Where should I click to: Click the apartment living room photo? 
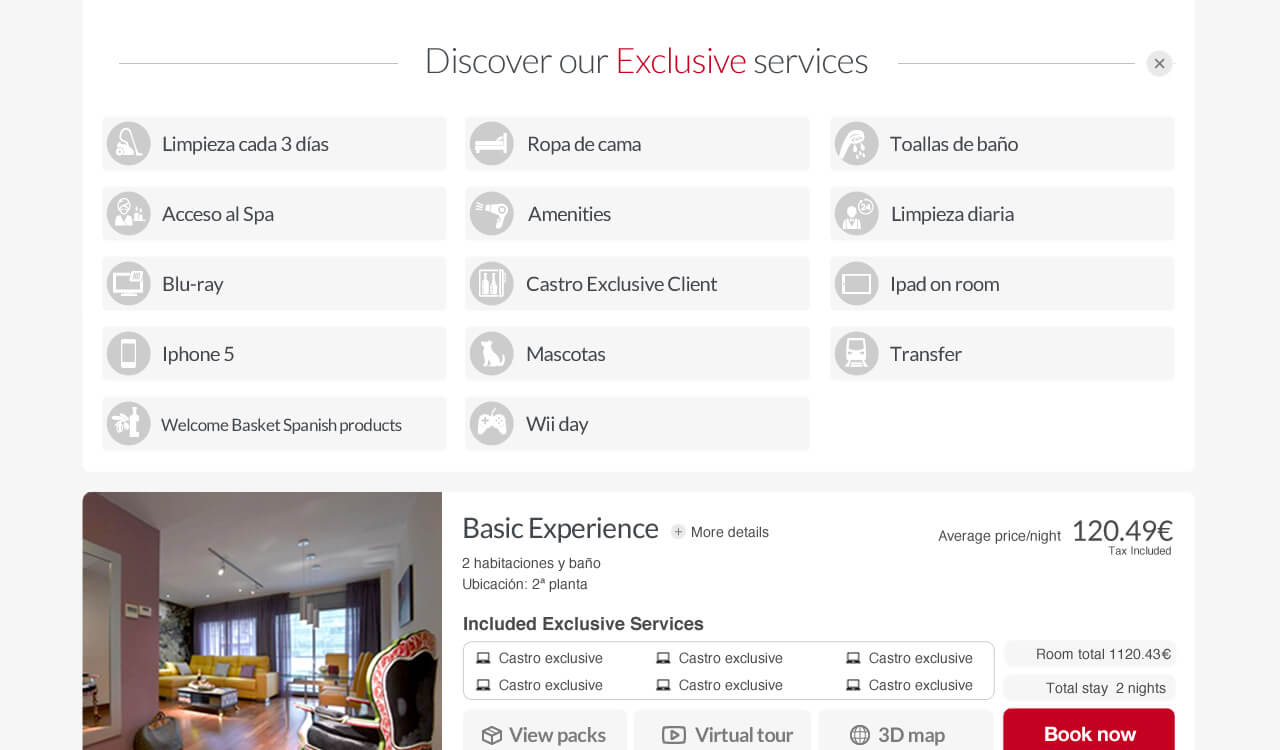coord(262,621)
